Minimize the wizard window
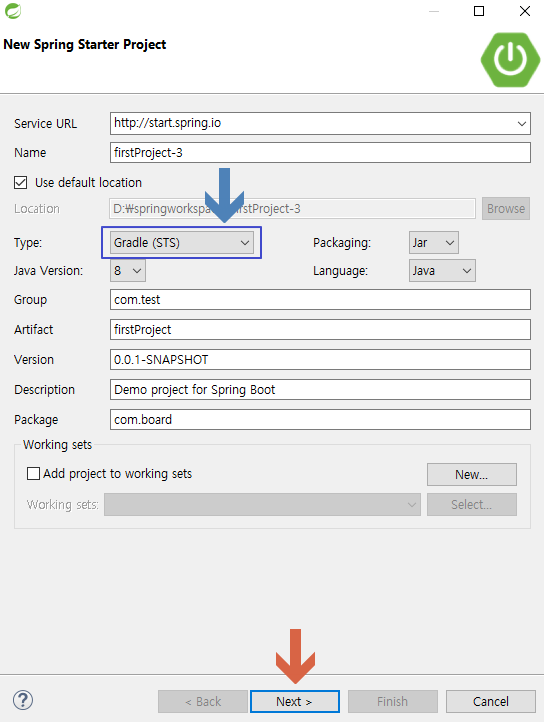544x722 pixels. tap(434, 11)
